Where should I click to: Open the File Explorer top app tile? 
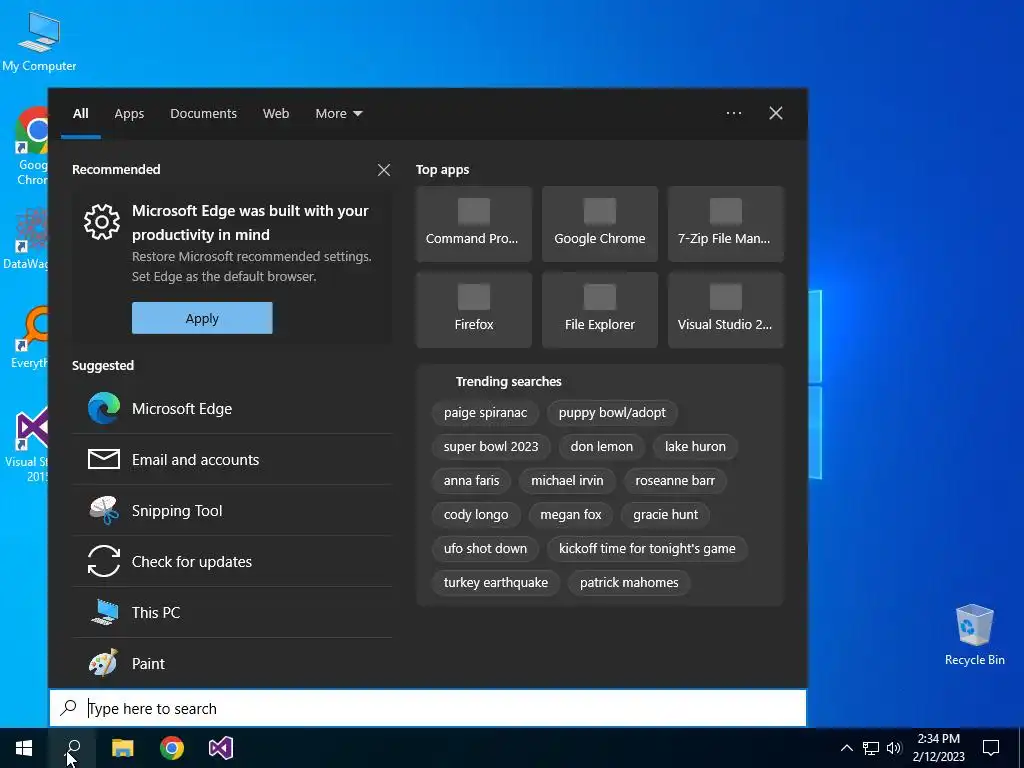pyautogui.click(x=600, y=310)
